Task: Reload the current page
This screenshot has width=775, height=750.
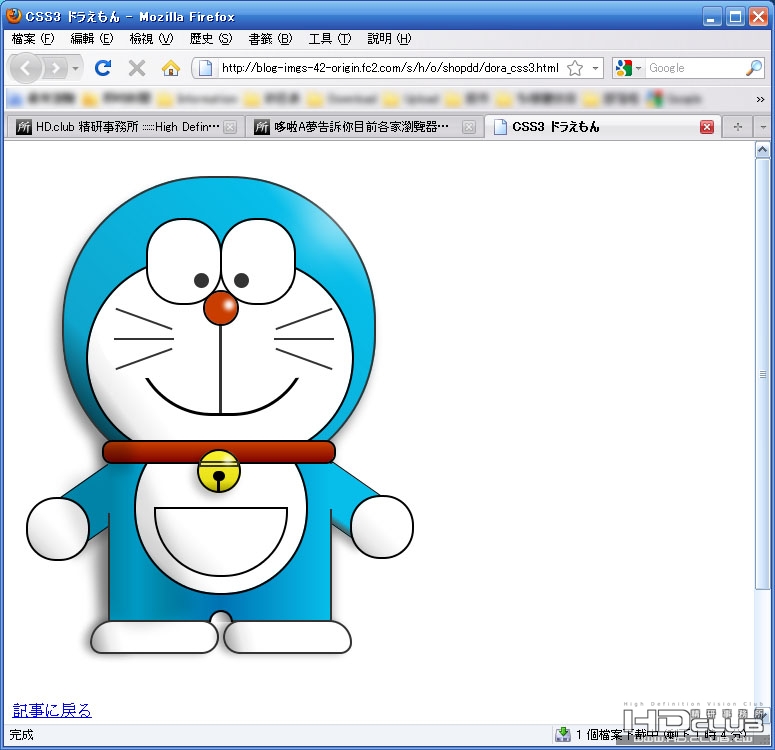Action: coord(102,68)
